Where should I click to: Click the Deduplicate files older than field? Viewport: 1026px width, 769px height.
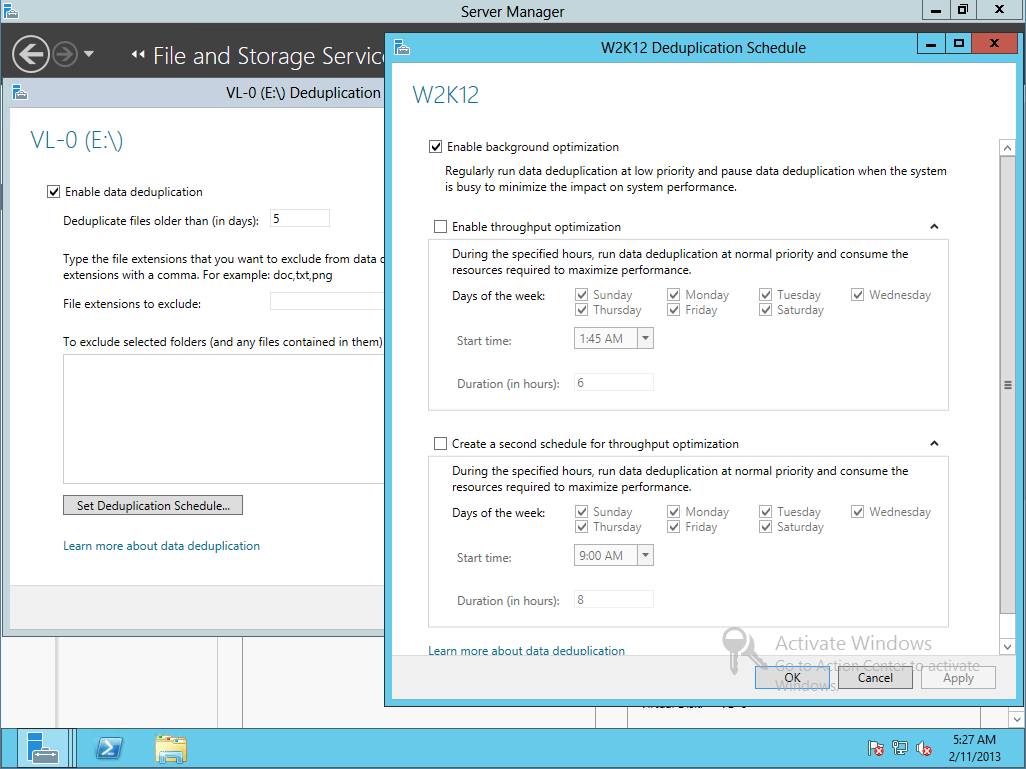click(300, 219)
